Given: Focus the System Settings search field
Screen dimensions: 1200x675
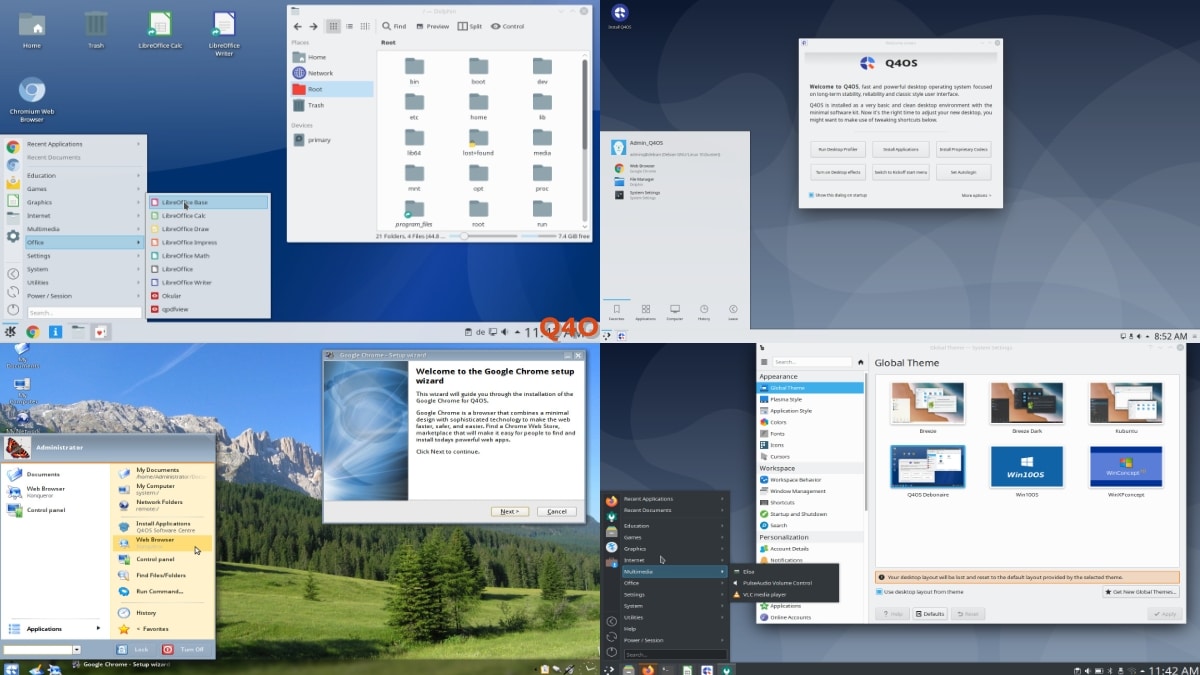Looking at the screenshot, I should coord(811,362).
